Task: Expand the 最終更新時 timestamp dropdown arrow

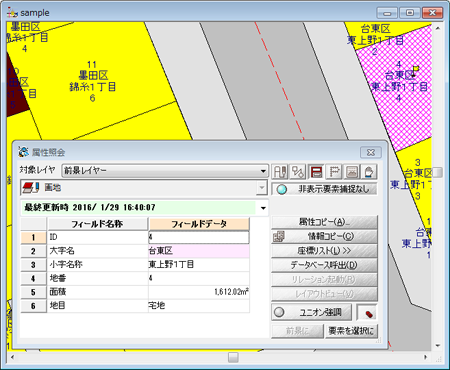Action: point(263,208)
